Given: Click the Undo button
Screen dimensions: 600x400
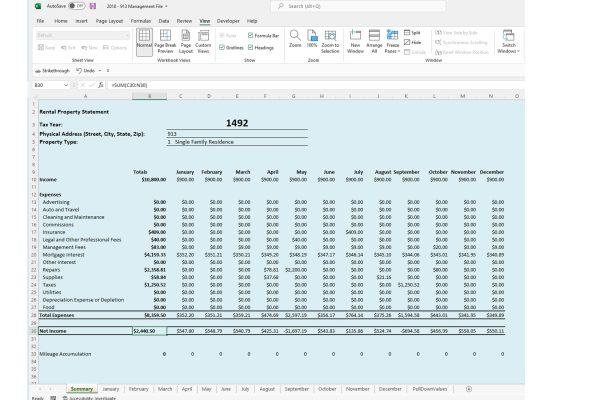Looking at the screenshot, I should 85,71.
